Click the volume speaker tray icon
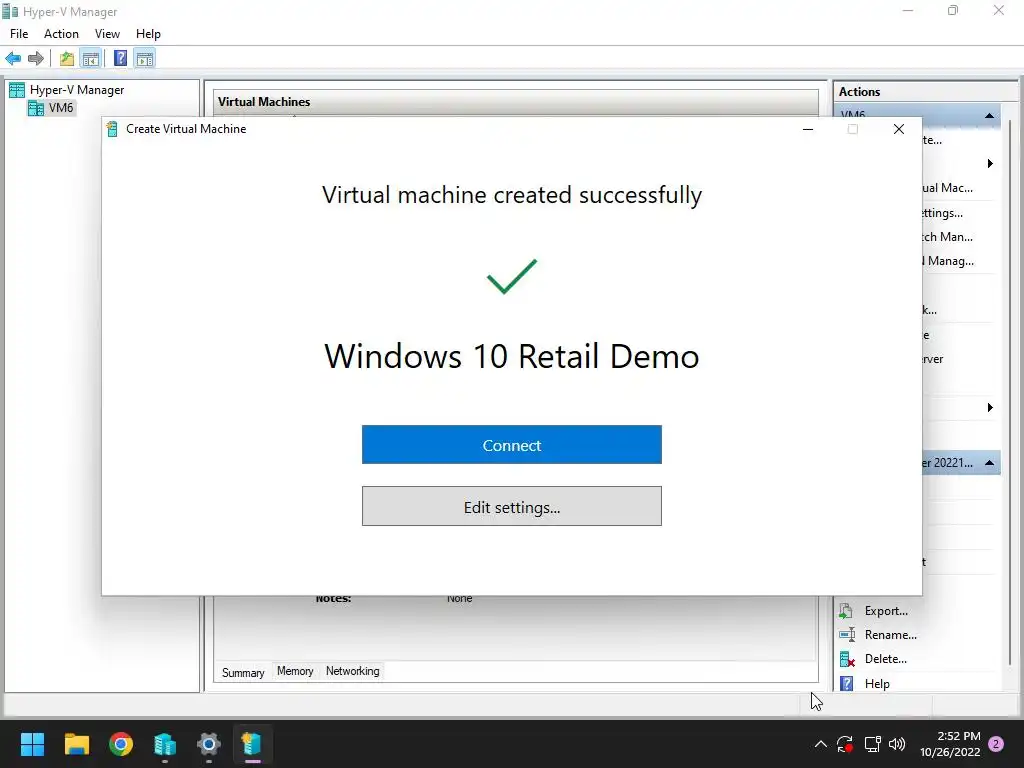This screenshot has height=768, width=1024. pos(897,744)
